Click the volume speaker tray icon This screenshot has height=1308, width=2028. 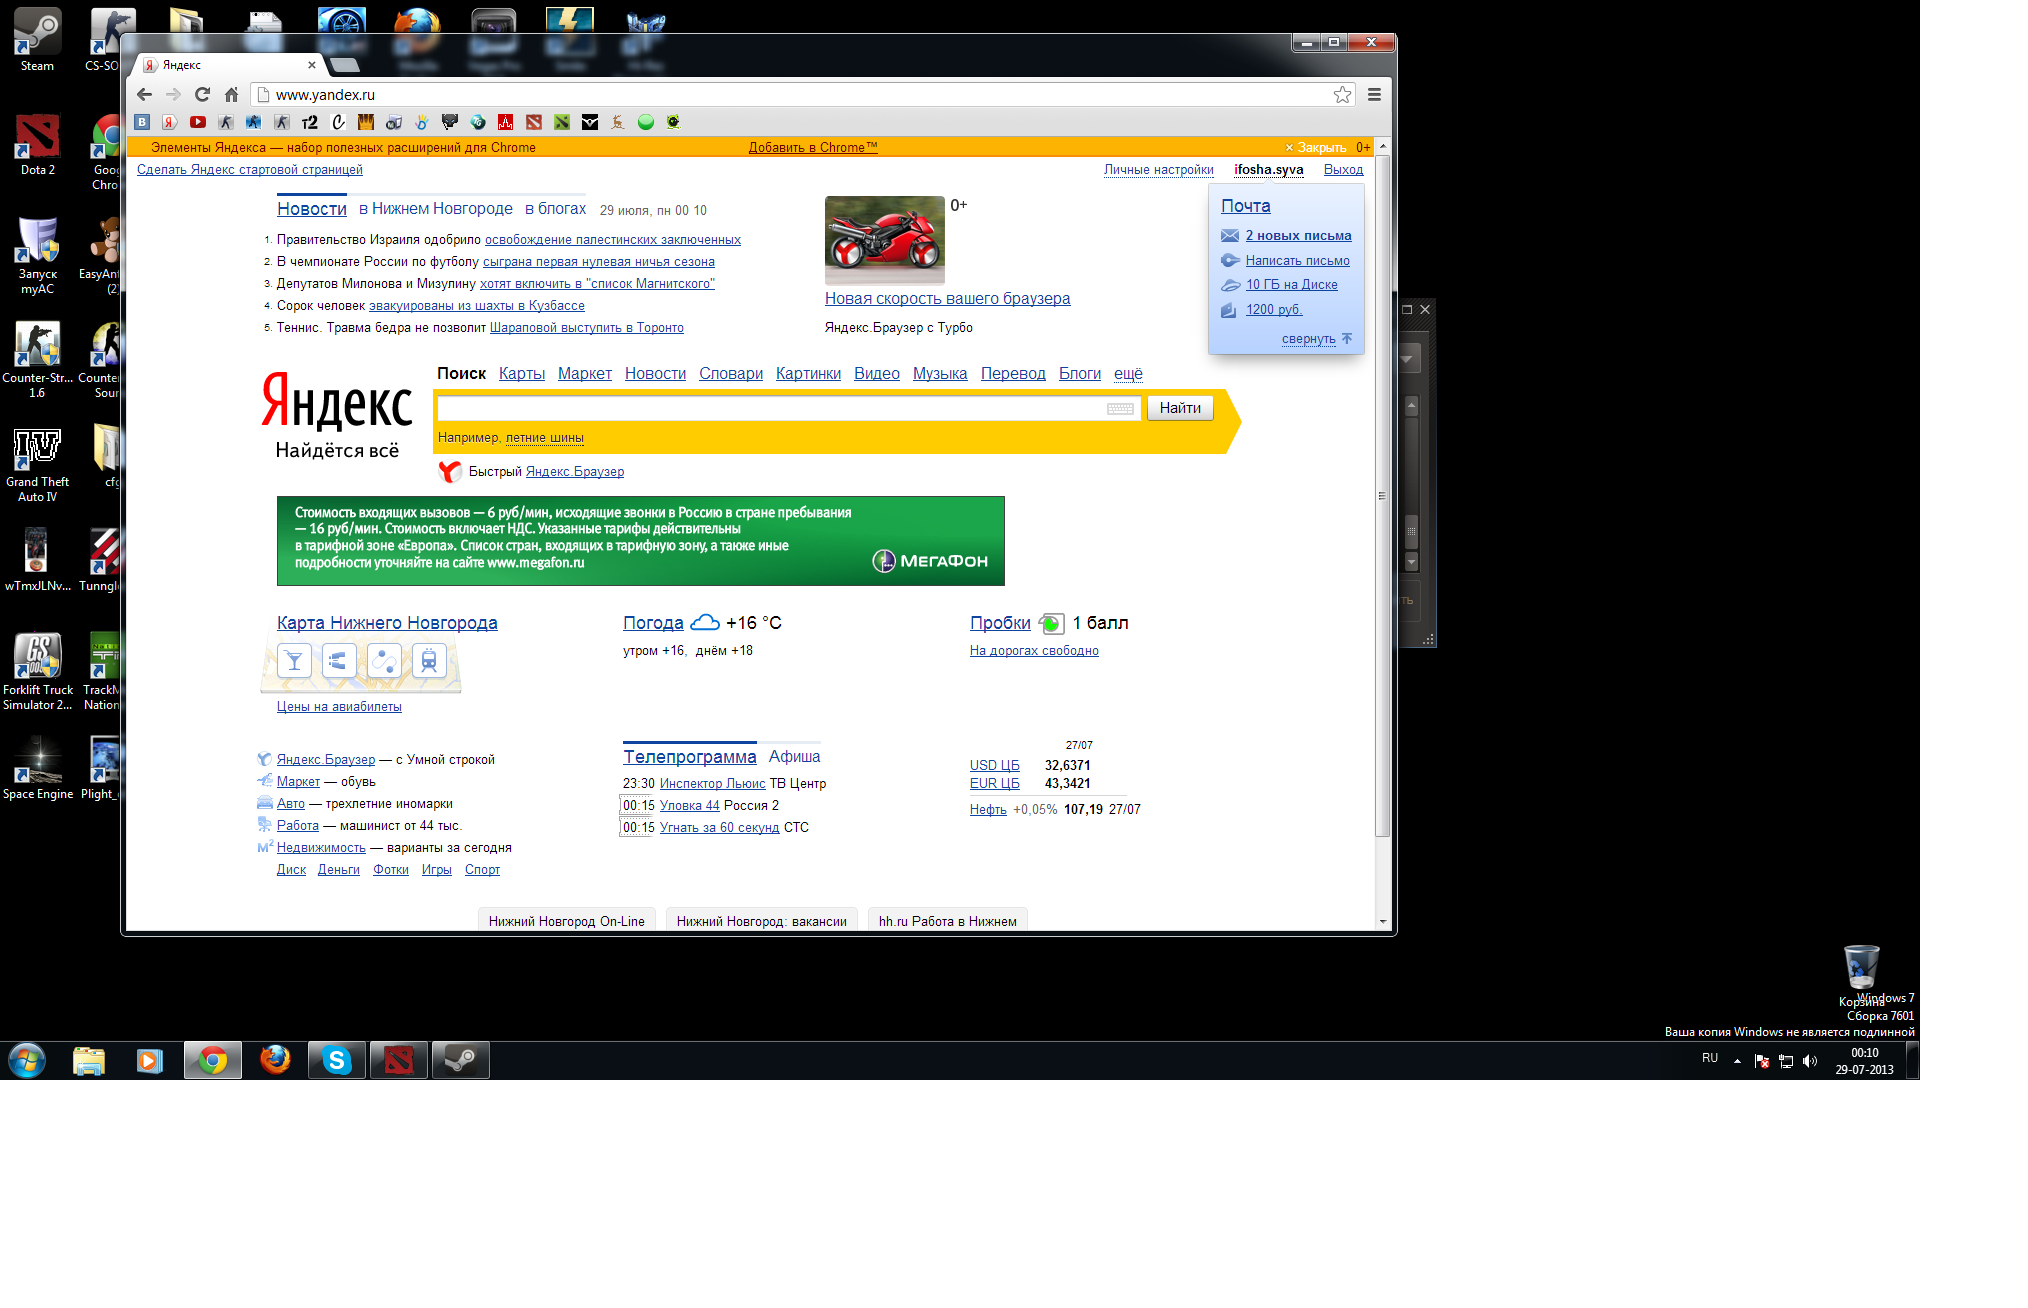point(1810,1061)
